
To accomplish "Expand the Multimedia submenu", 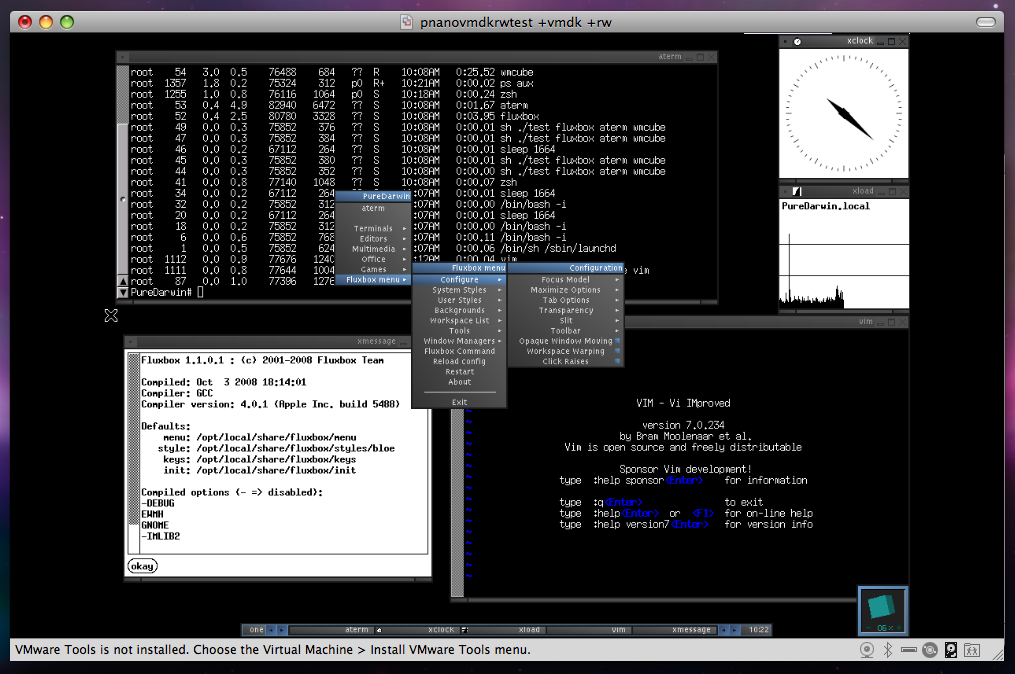I will tap(374, 249).
